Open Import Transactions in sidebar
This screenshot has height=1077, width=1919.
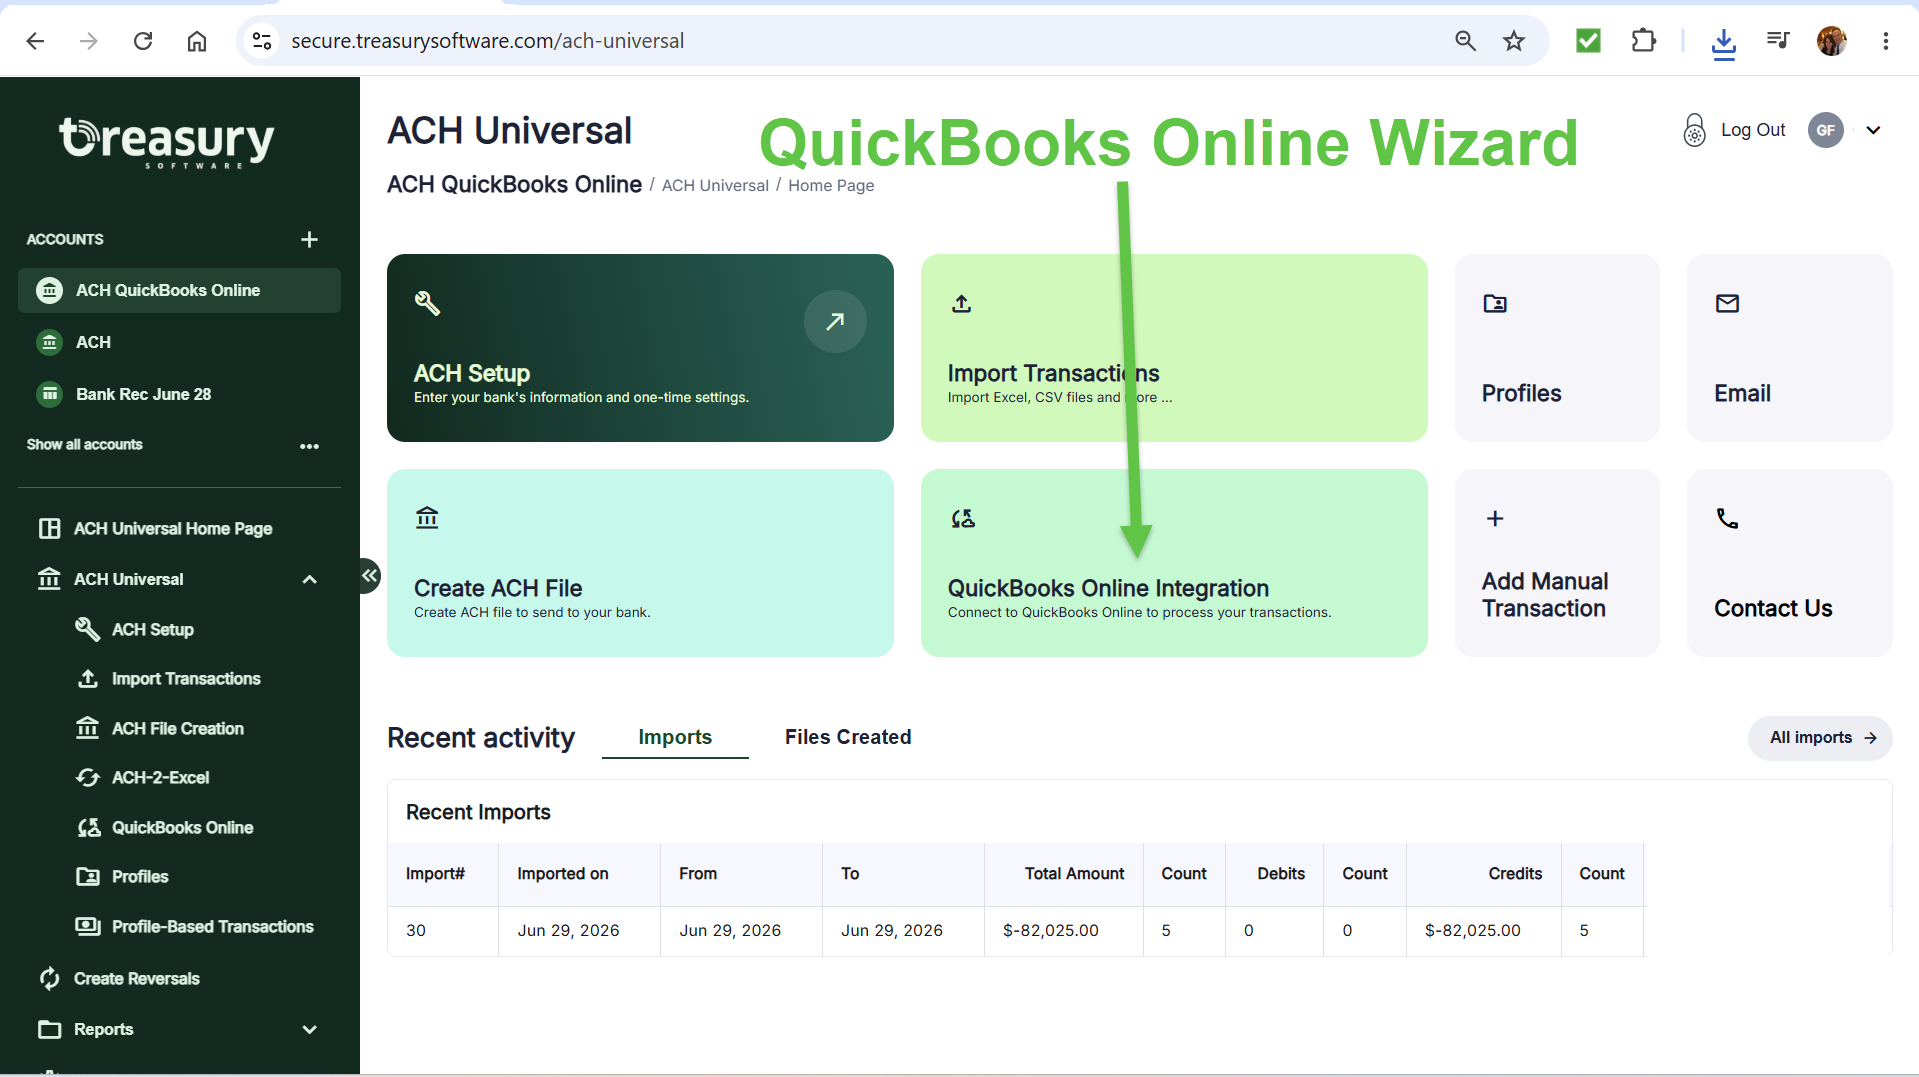tap(185, 679)
